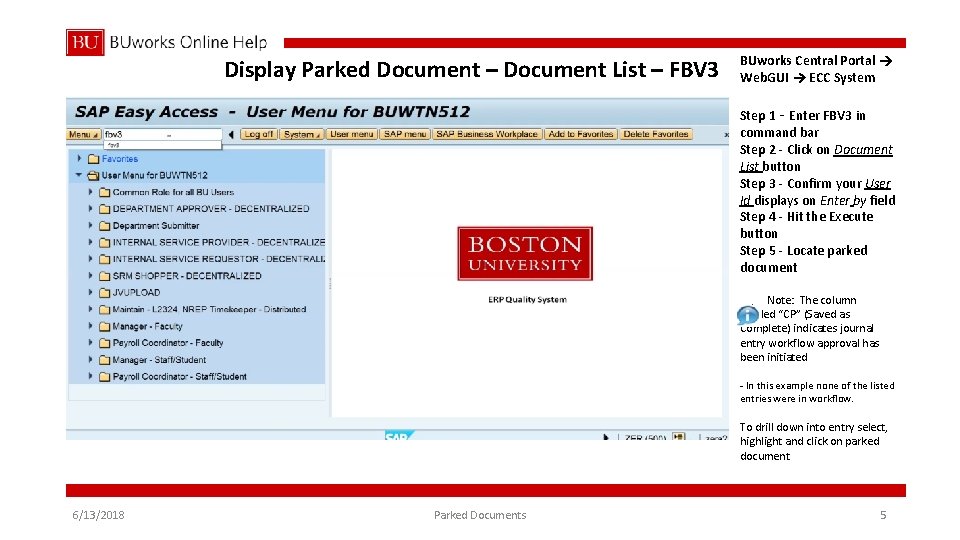Click the SAP logo in status bar
Viewport: 960px width, 540px height.
click(399, 435)
